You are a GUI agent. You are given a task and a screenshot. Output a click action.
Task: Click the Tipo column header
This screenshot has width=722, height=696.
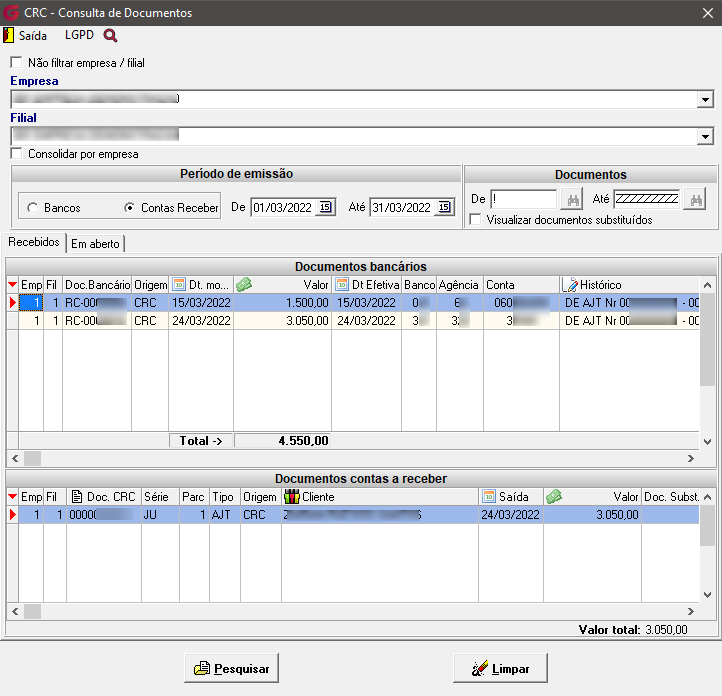point(225,497)
